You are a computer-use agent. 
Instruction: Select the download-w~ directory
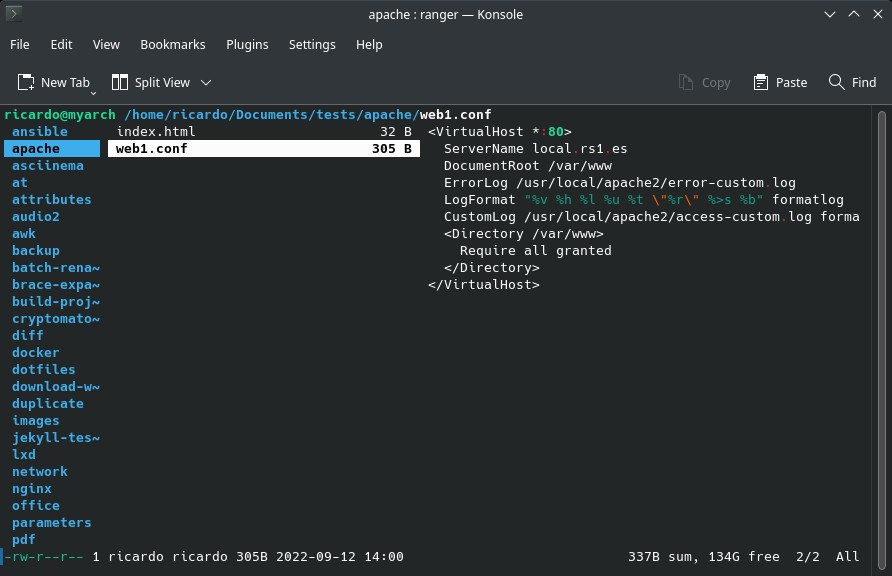[x=56, y=387]
